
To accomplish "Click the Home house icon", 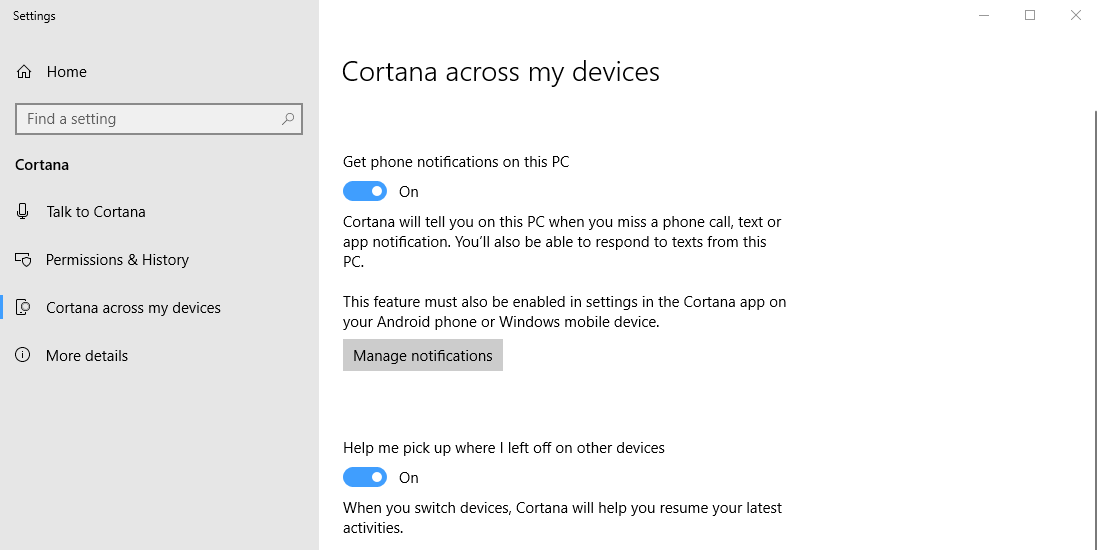I will coord(24,71).
